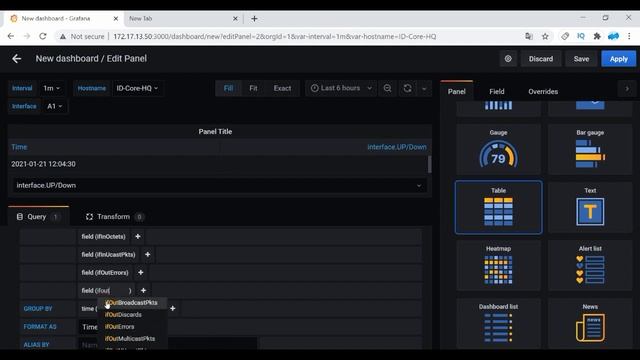
Task: Click plus next to field (ifout) input
Action: point(143,290)
